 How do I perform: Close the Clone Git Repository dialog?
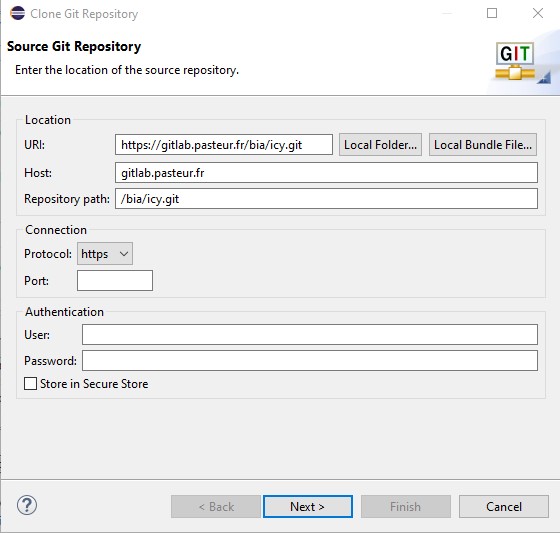pos(538,13)
